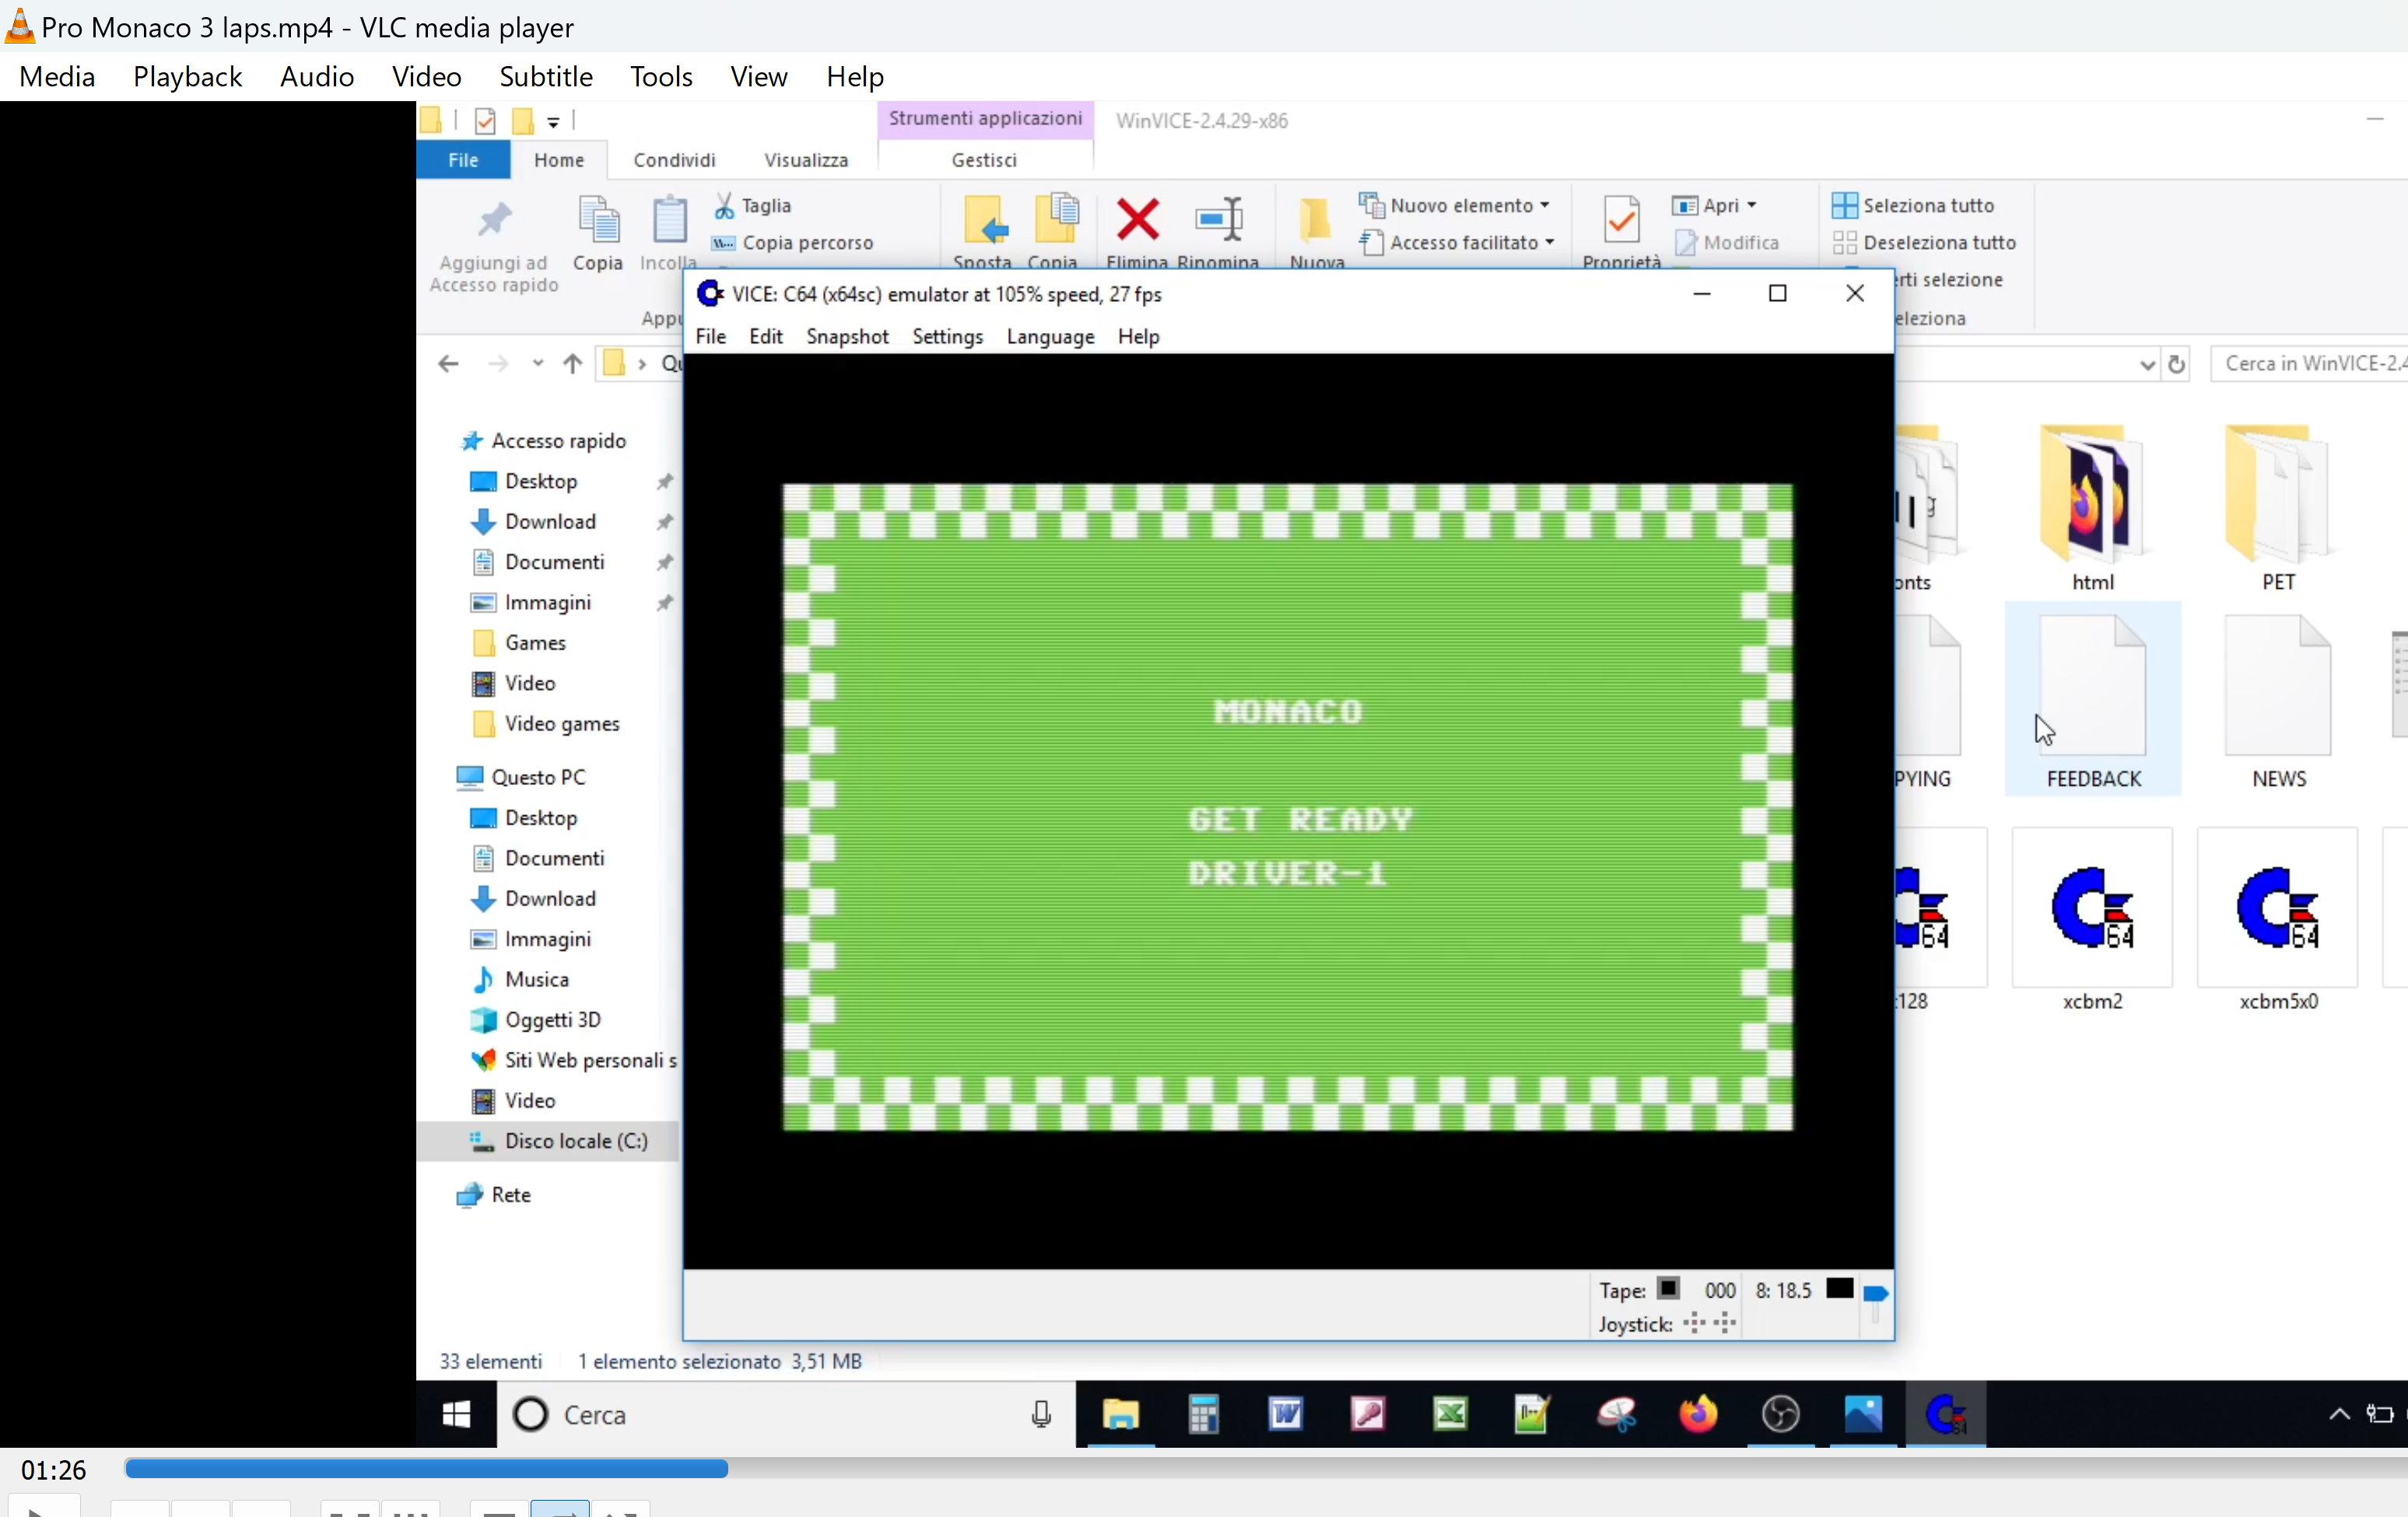Click the explorer refresh icon
The width and height of the screenshot is (2408, 1517).
point(2177,364)
